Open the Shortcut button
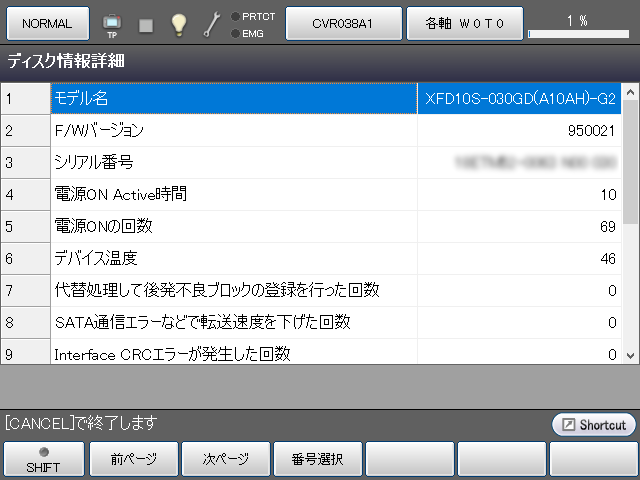The width and height of the screenshot is (640, 480). pyautogui.click(x=593, y=425)
